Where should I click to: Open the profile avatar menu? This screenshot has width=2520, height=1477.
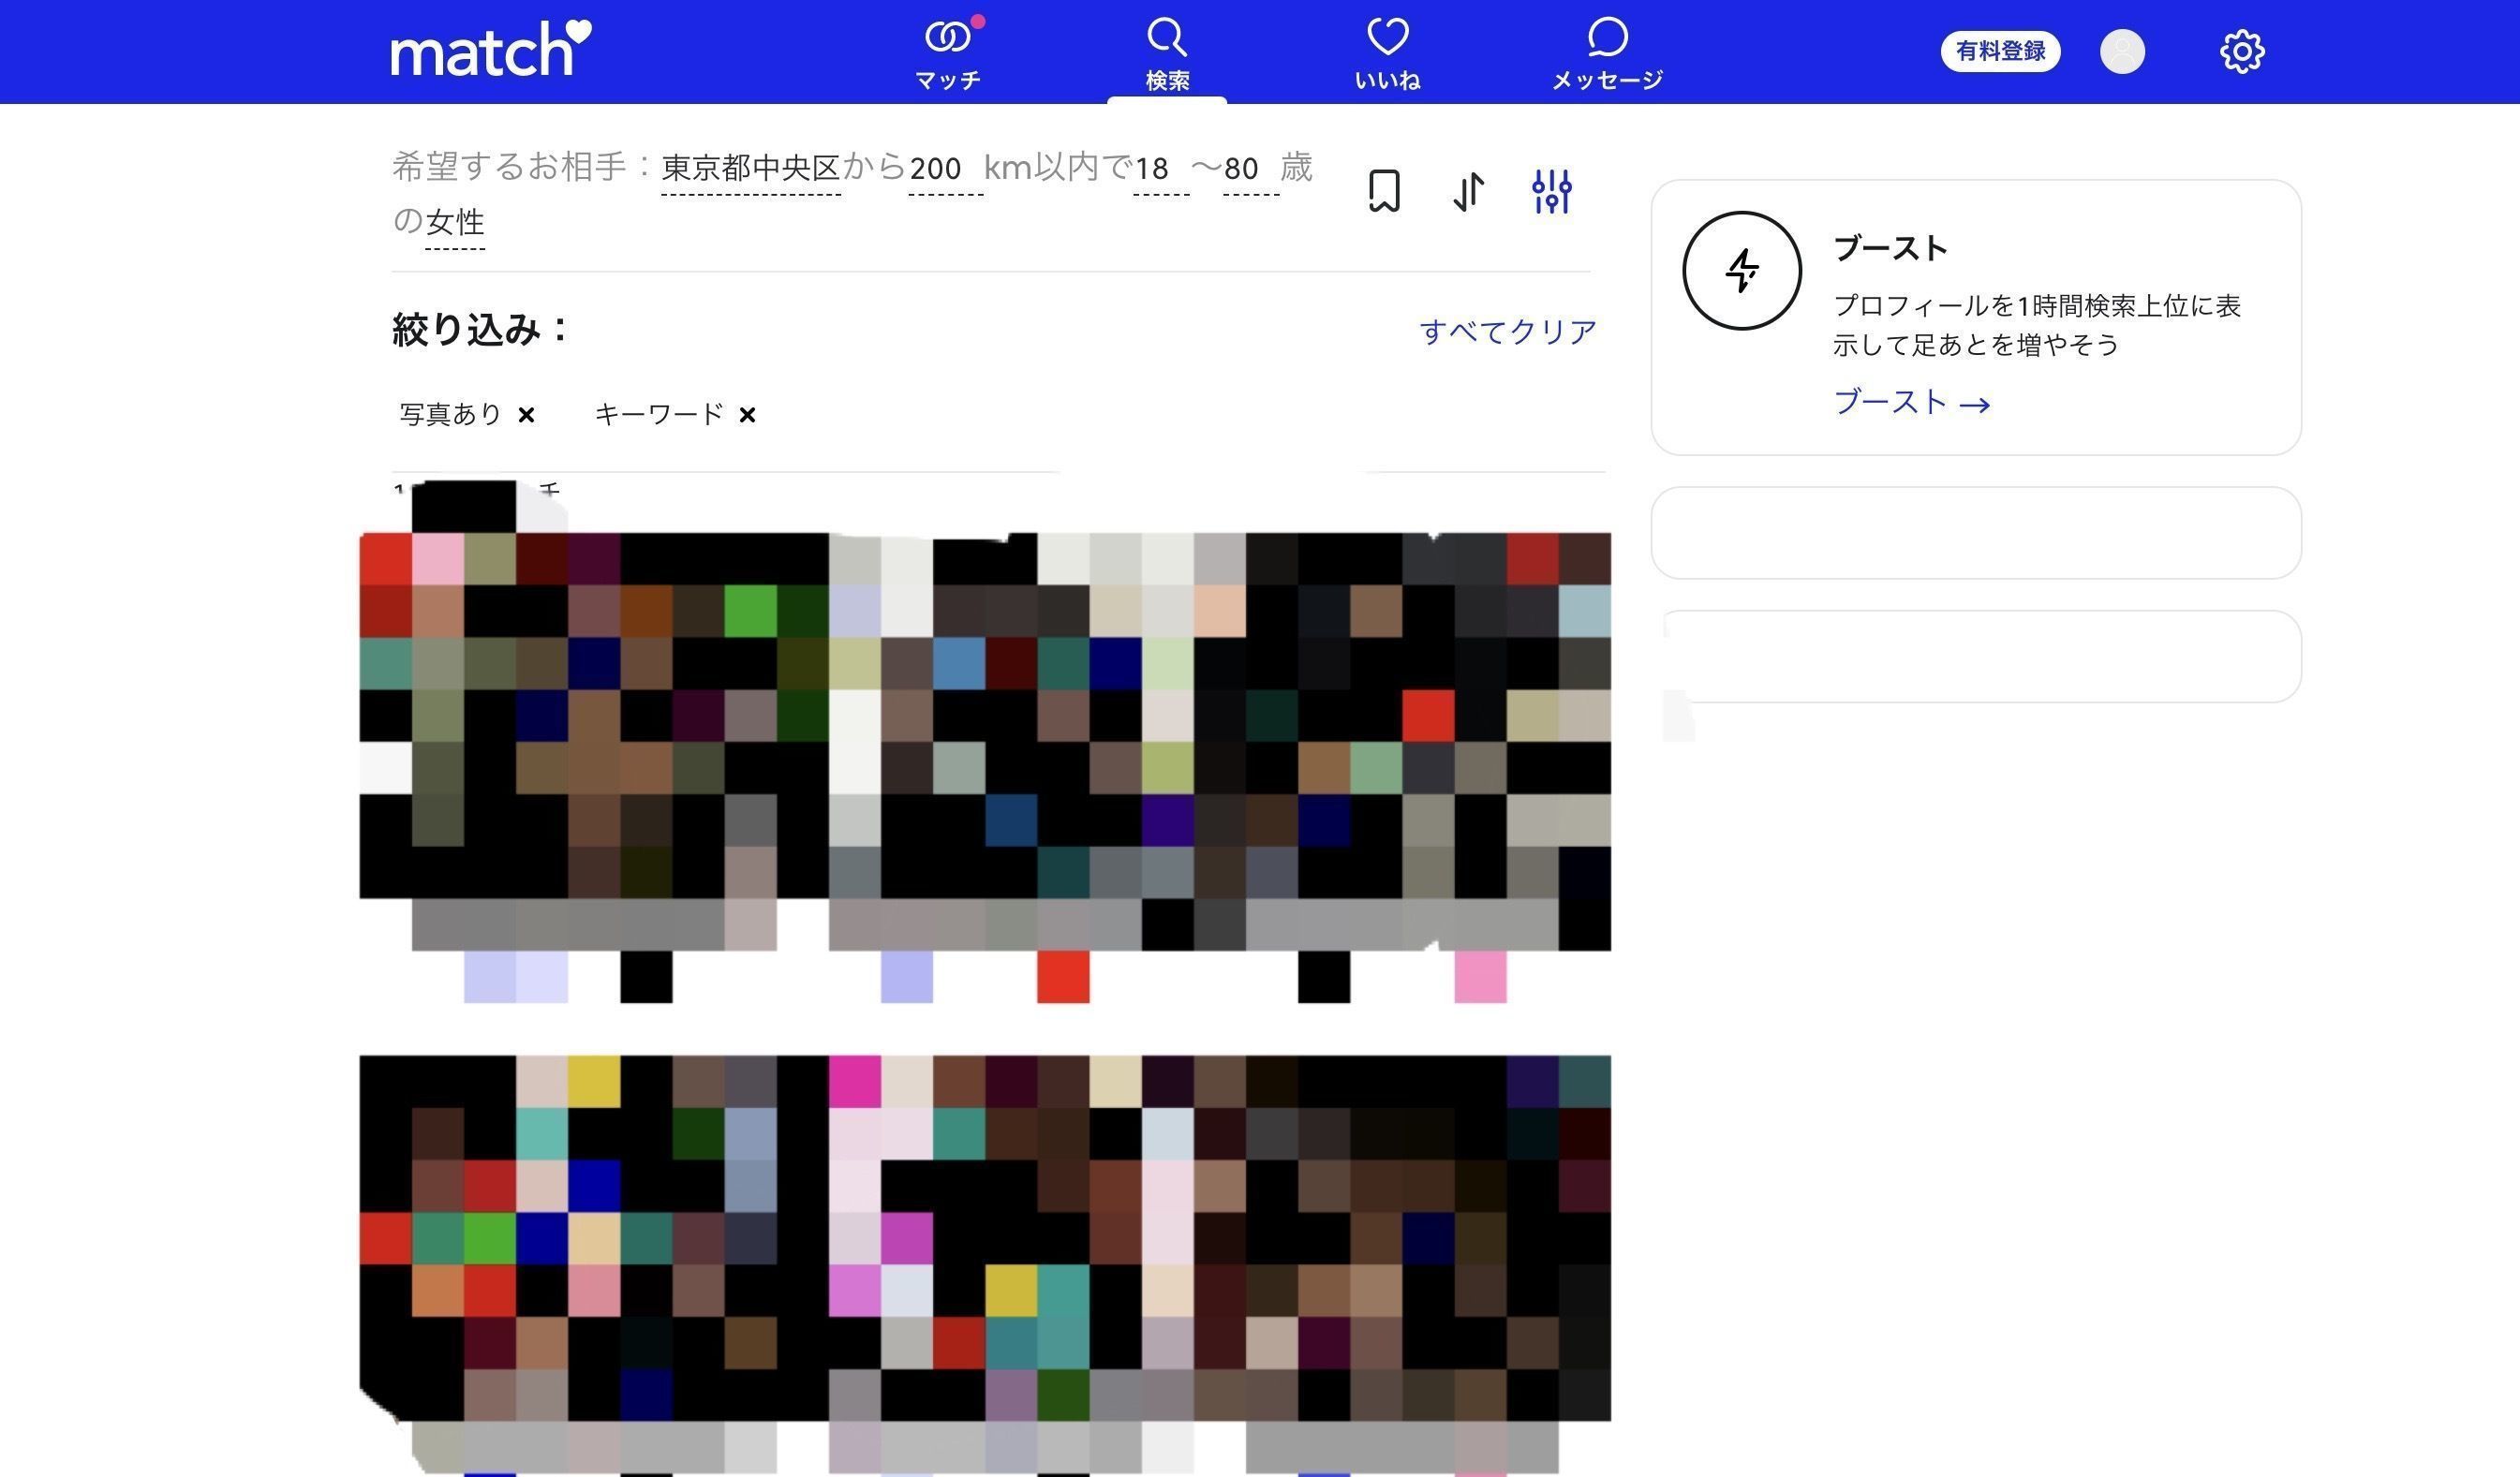click(2122, 52)
